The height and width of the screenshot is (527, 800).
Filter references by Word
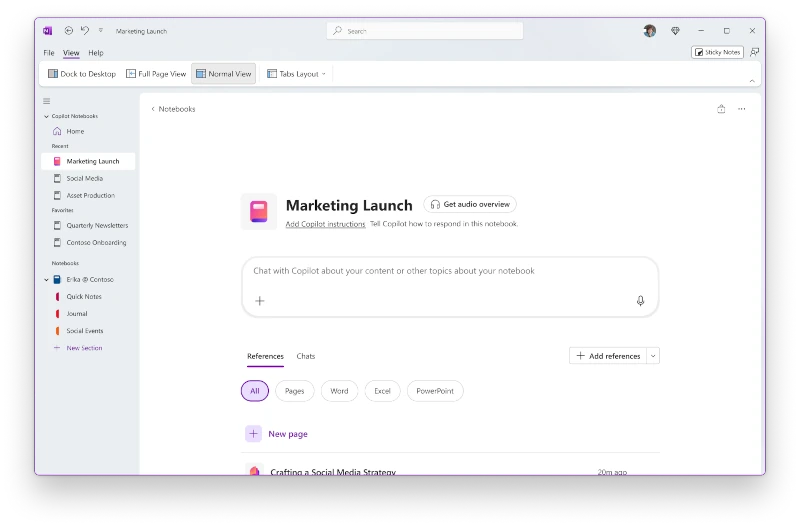pyautogui.click(x=339, y=391)
